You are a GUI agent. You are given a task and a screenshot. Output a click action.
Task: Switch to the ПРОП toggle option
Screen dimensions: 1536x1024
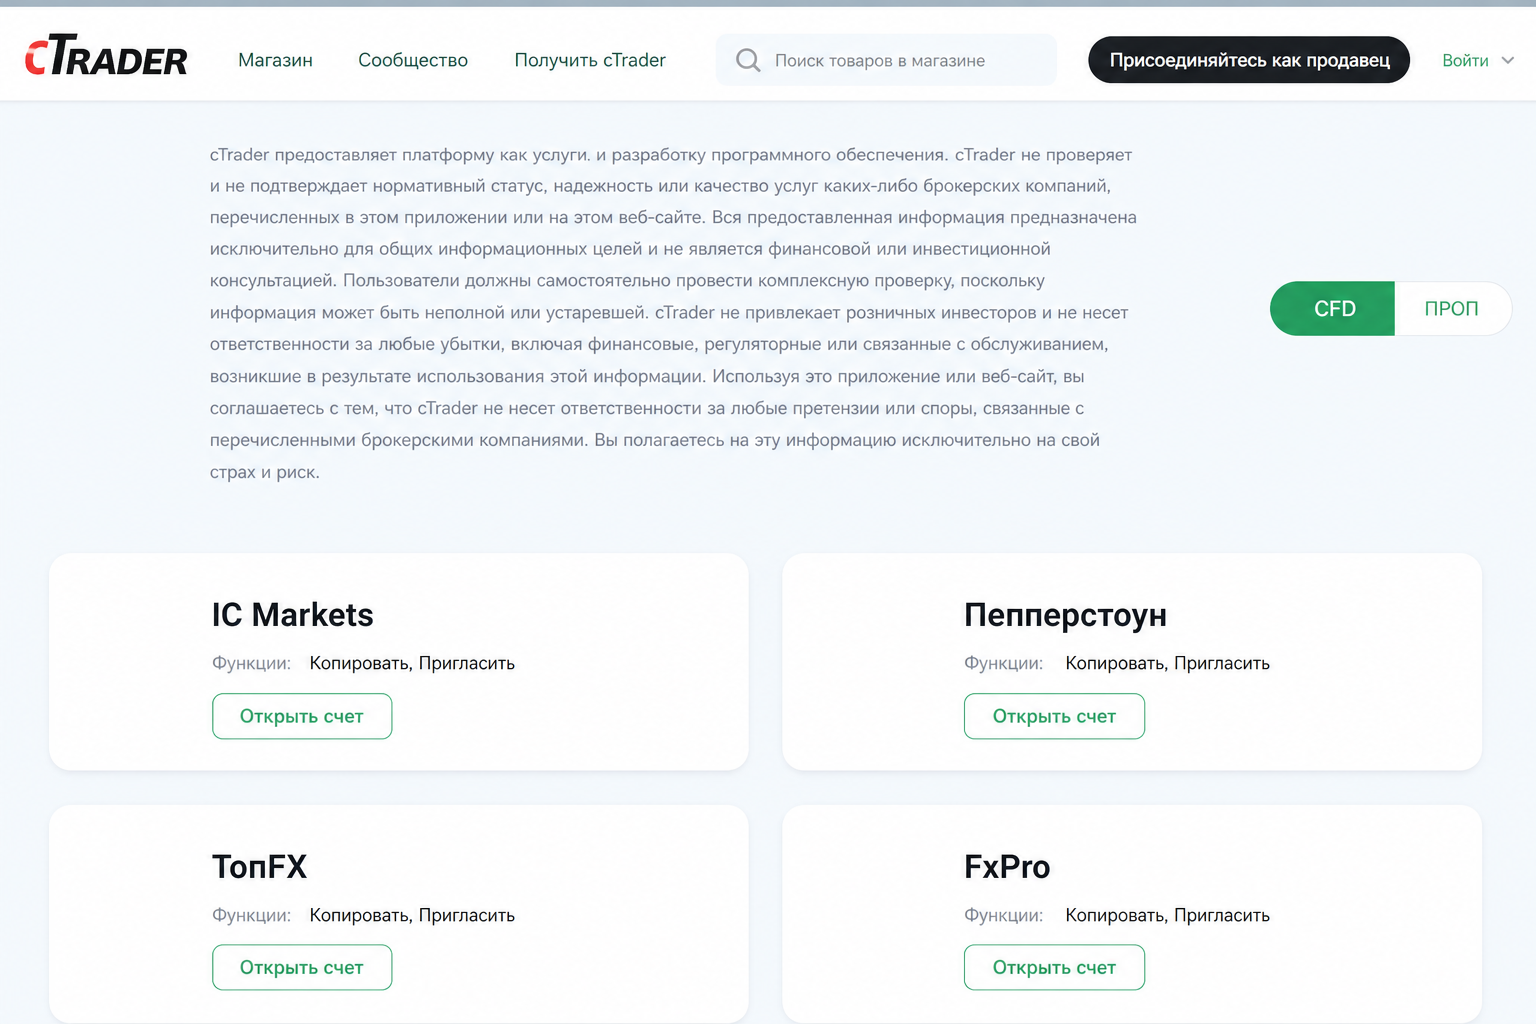pos(1452,308)
